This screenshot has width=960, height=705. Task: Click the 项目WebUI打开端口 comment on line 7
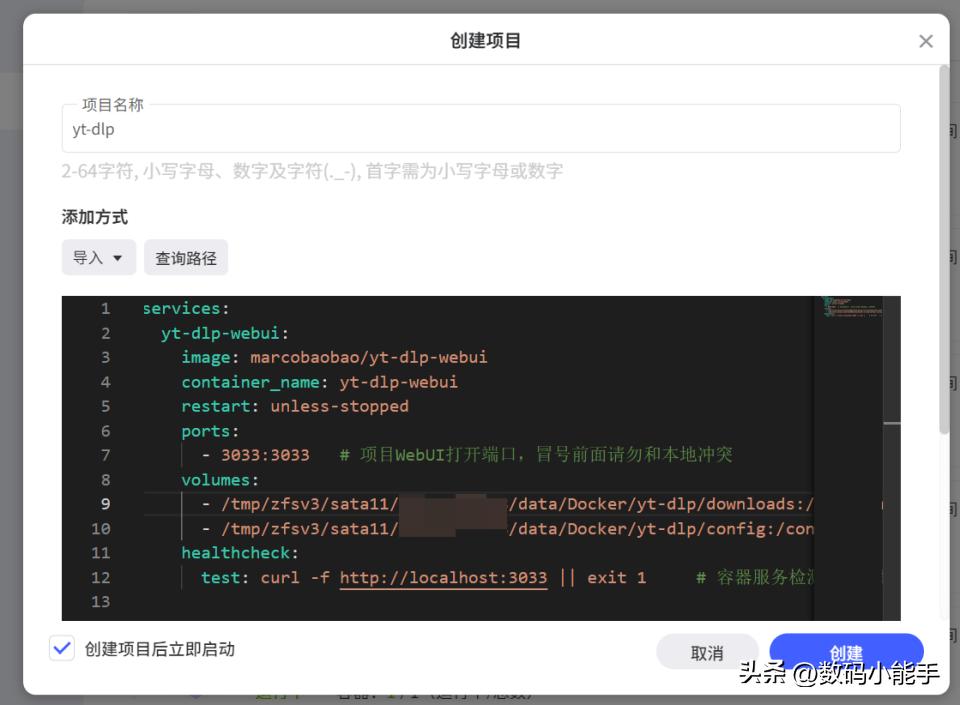(536, 455)
